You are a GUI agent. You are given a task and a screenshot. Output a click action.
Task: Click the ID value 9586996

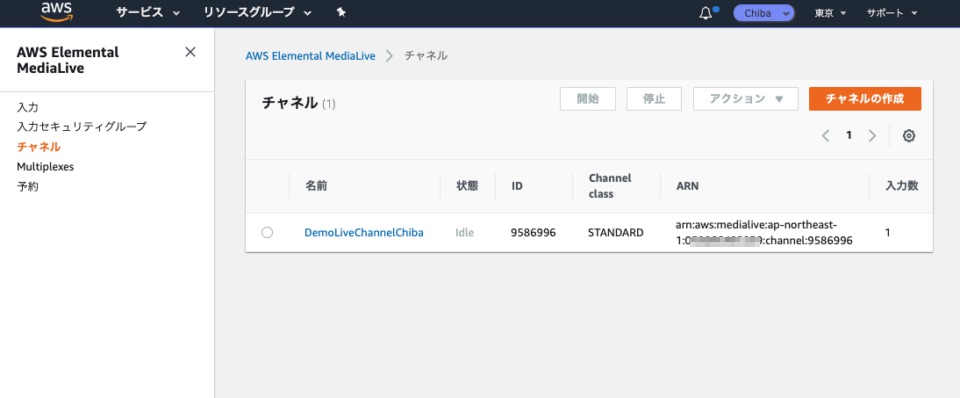pos(533,233)
